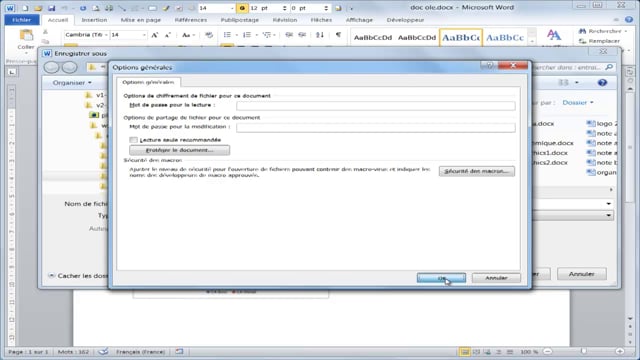Click the zoom out minus button
This screenshot has height=360, width=640.
click(548, 351)
